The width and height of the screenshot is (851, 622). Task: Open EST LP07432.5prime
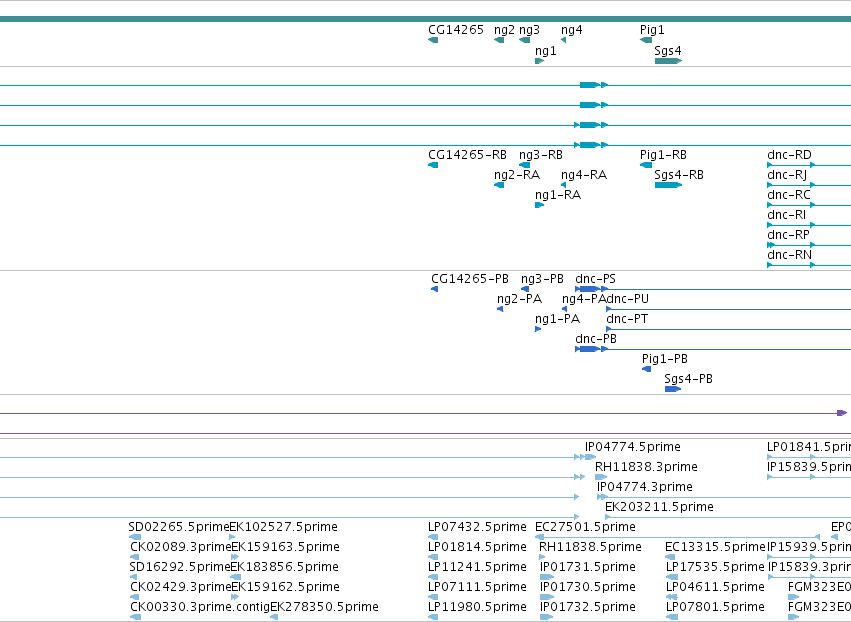click(x=477, y=528)
